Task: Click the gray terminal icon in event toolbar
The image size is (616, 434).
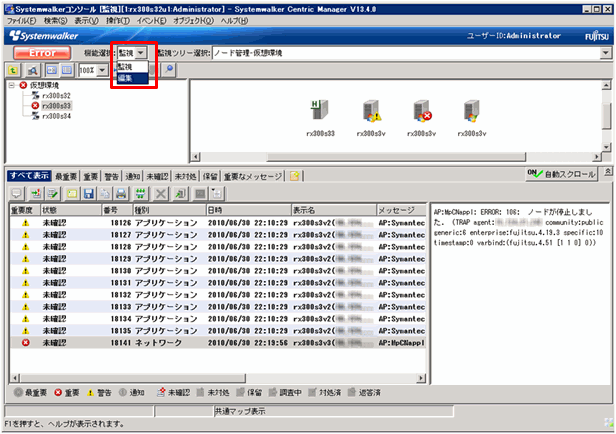Action: [x=200, y=193]
